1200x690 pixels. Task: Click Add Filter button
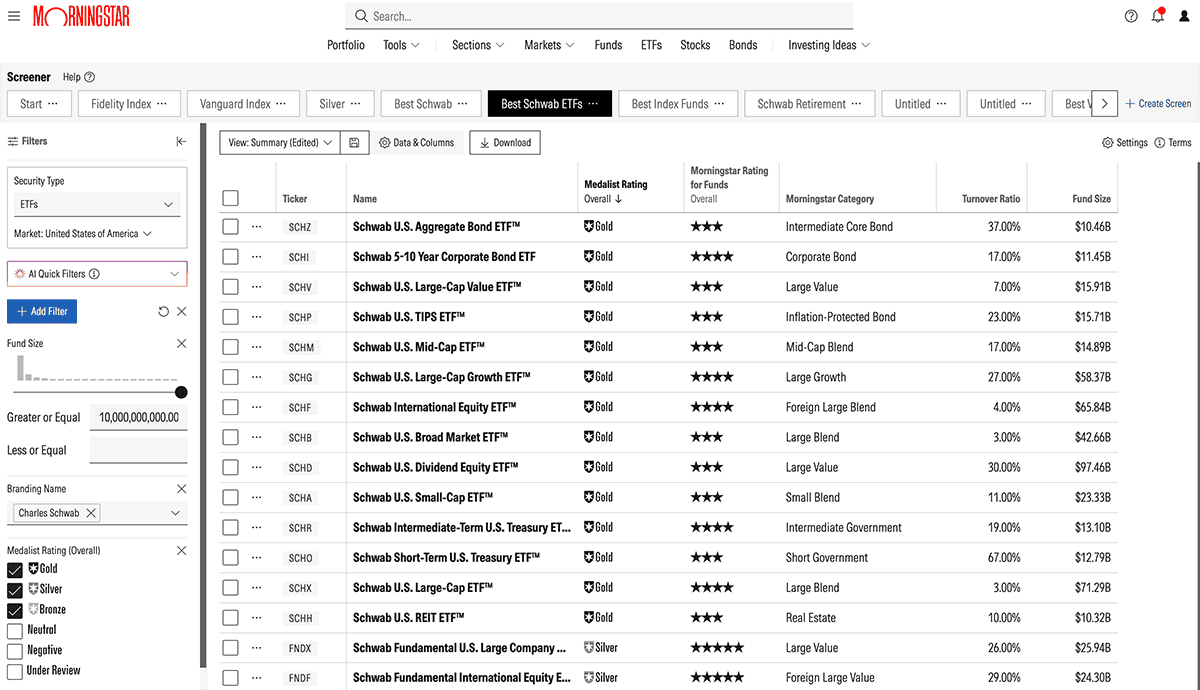42,311
